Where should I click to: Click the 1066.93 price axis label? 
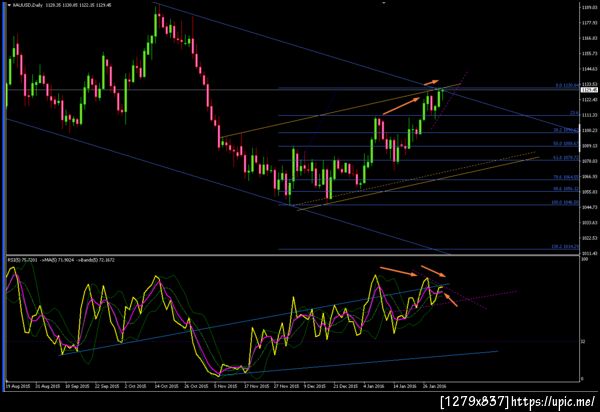click(589, 176)
